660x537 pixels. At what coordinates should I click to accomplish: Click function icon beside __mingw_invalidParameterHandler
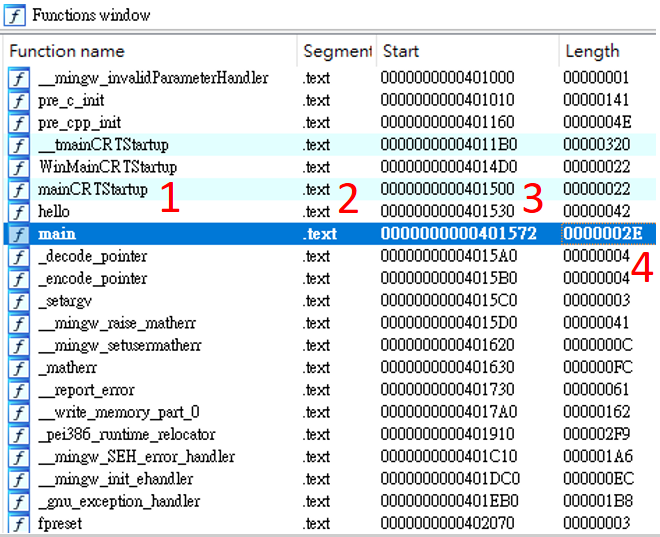(x=19, y=78)
